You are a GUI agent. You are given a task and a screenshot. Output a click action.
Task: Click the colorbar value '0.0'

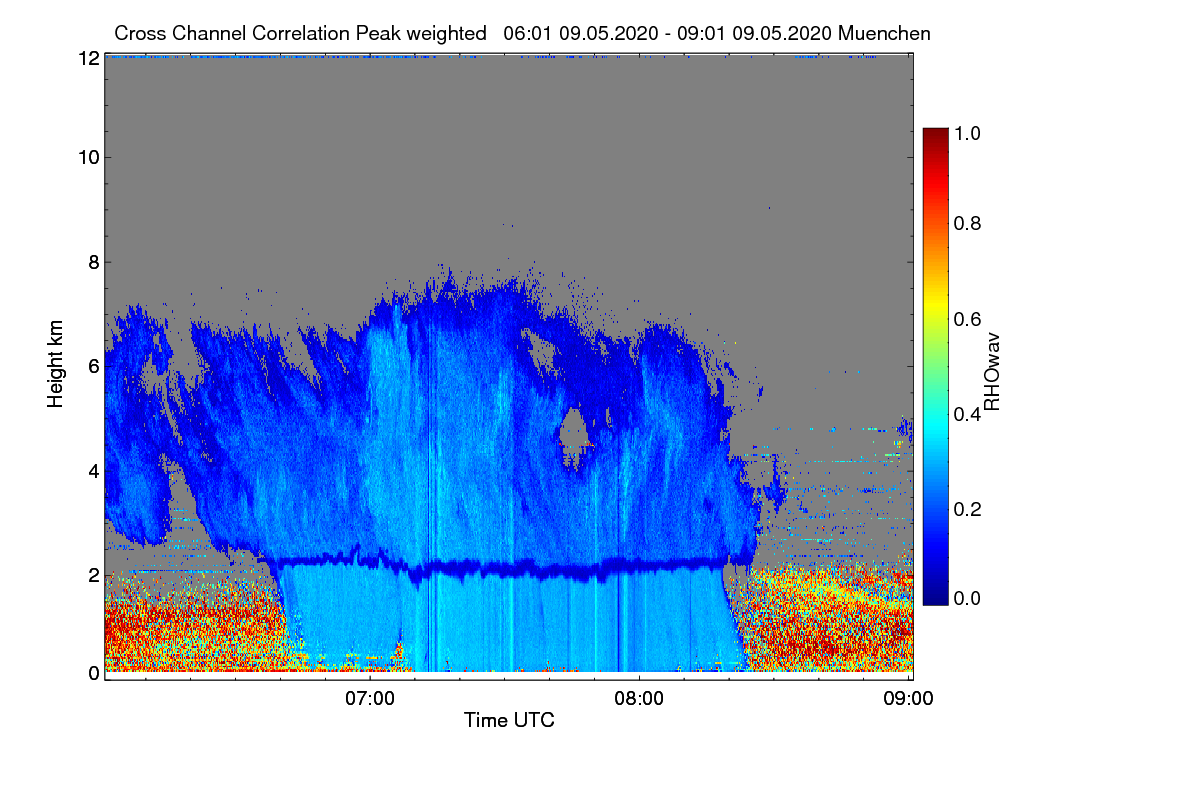point(966,598)
